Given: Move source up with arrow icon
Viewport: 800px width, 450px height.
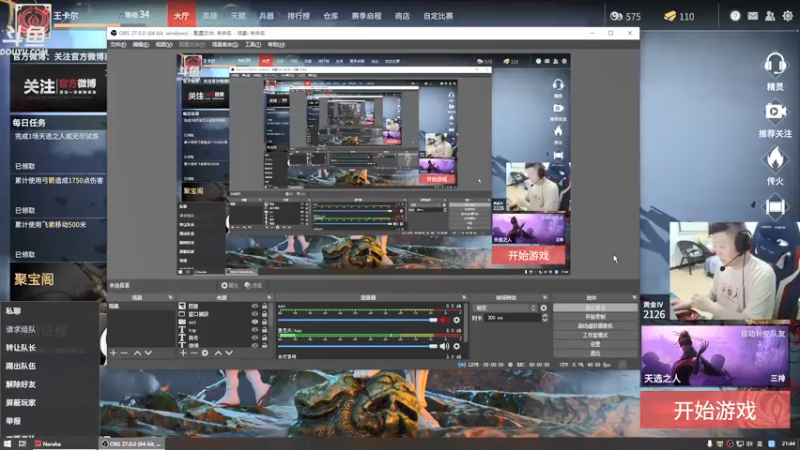Looking at the screenshot, I should 218,353.
